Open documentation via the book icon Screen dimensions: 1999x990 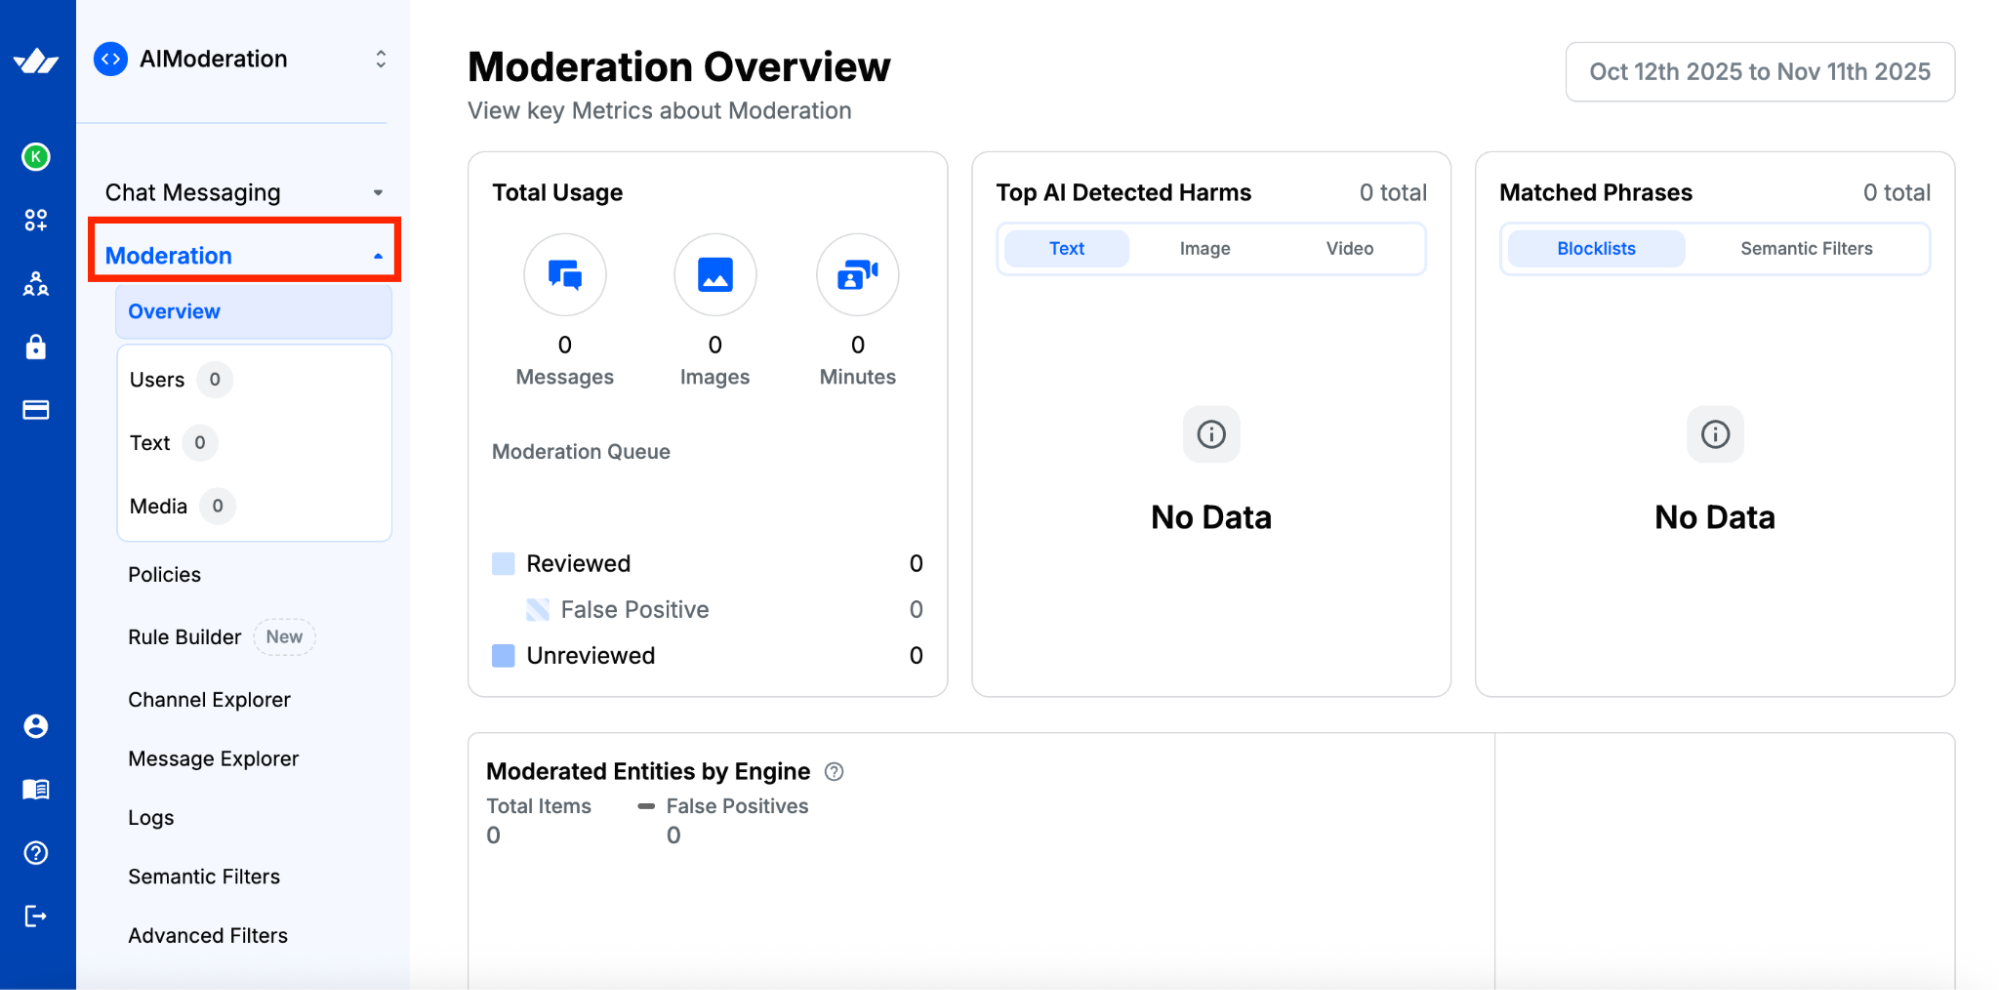pos(36,789)
